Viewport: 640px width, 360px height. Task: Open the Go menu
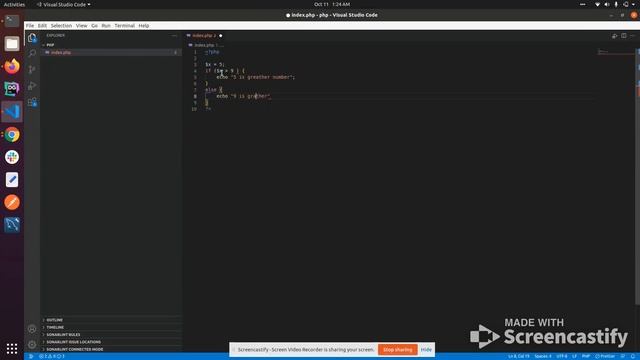point(94,25)
